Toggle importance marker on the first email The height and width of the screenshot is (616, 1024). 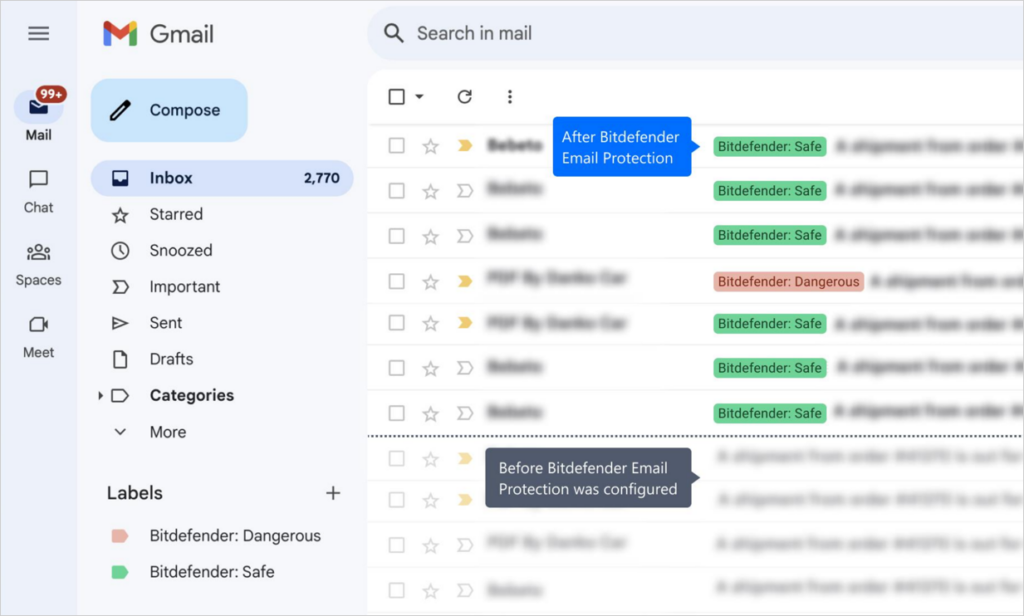click(x=465, y=146)
